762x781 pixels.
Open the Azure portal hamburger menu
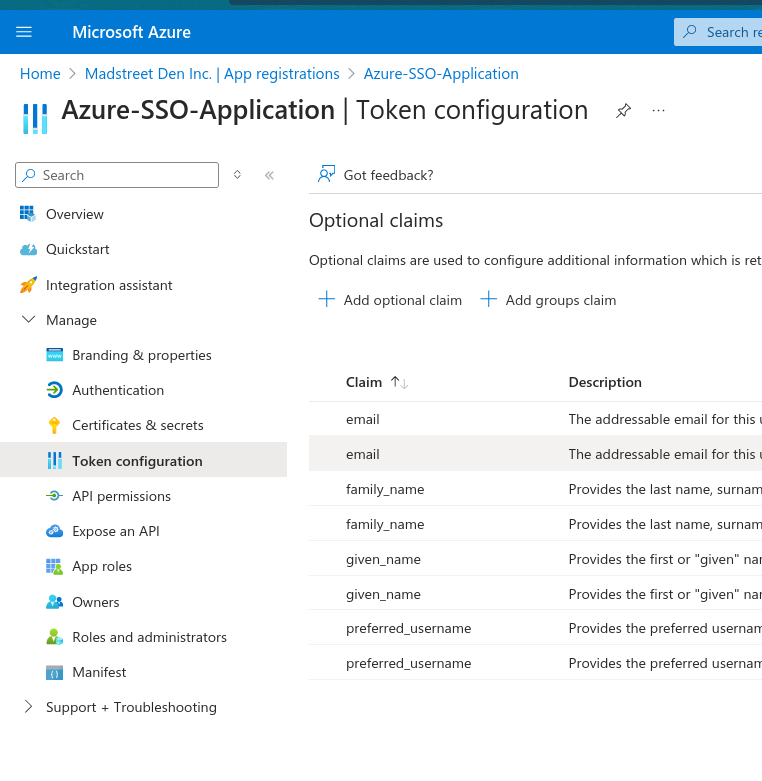click(x=24, y=32)
